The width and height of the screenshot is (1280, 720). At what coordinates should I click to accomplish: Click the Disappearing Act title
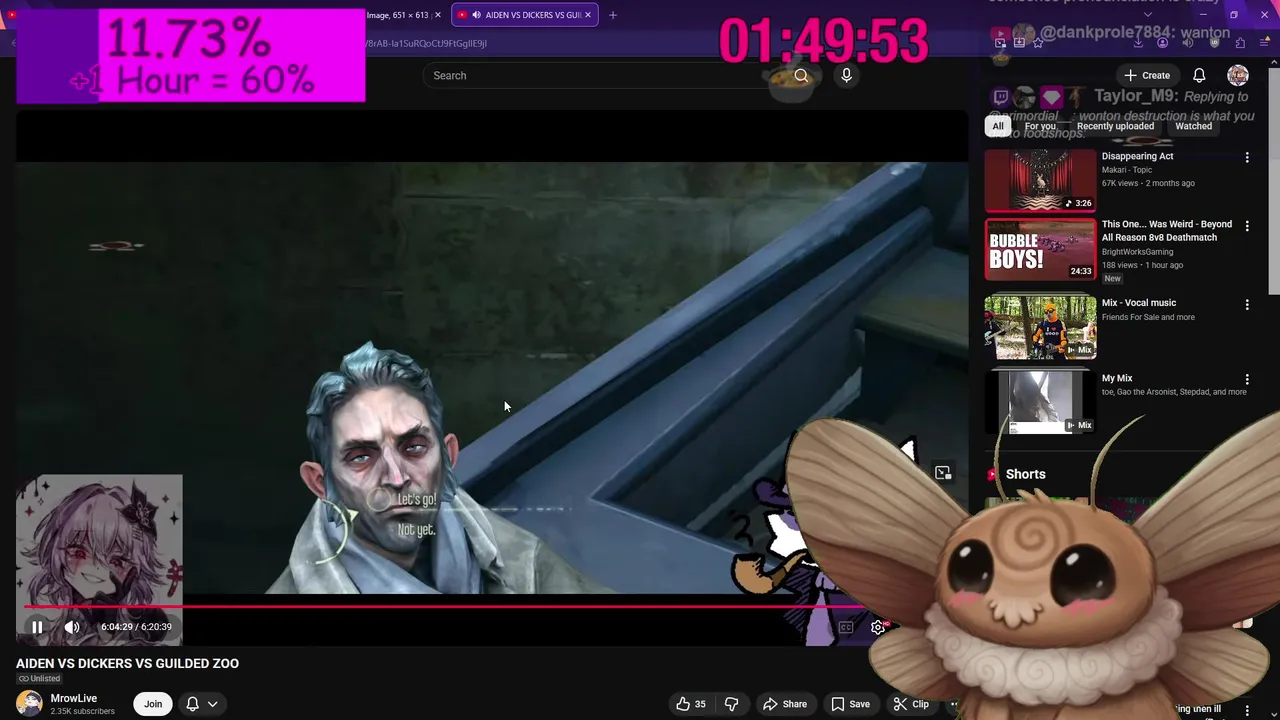point(1137,156)
